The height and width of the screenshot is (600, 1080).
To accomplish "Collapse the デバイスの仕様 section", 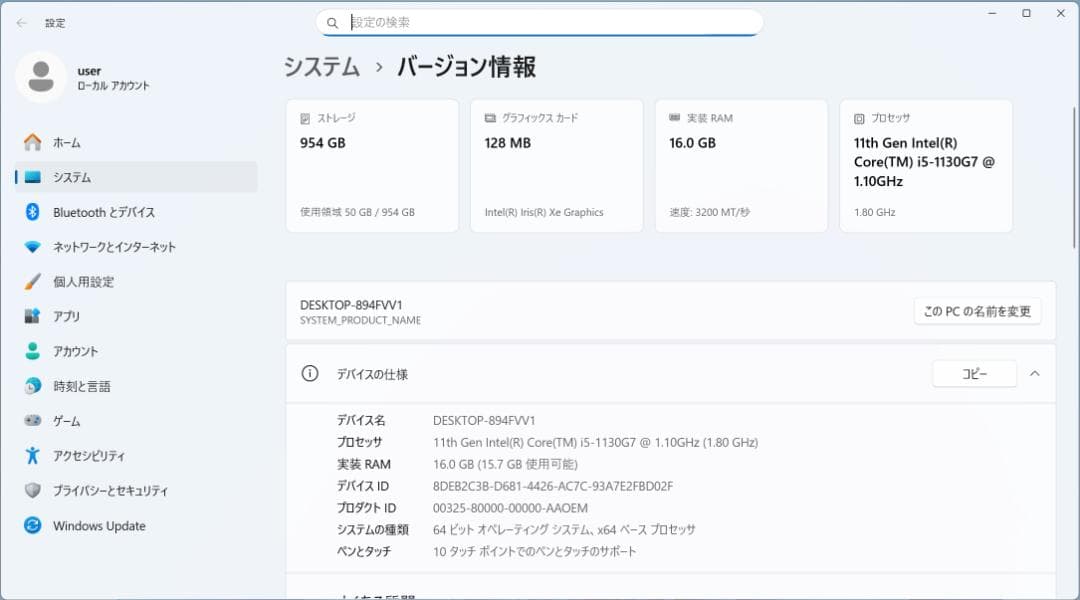I will pyautogui.click(x=1035, y=373).
